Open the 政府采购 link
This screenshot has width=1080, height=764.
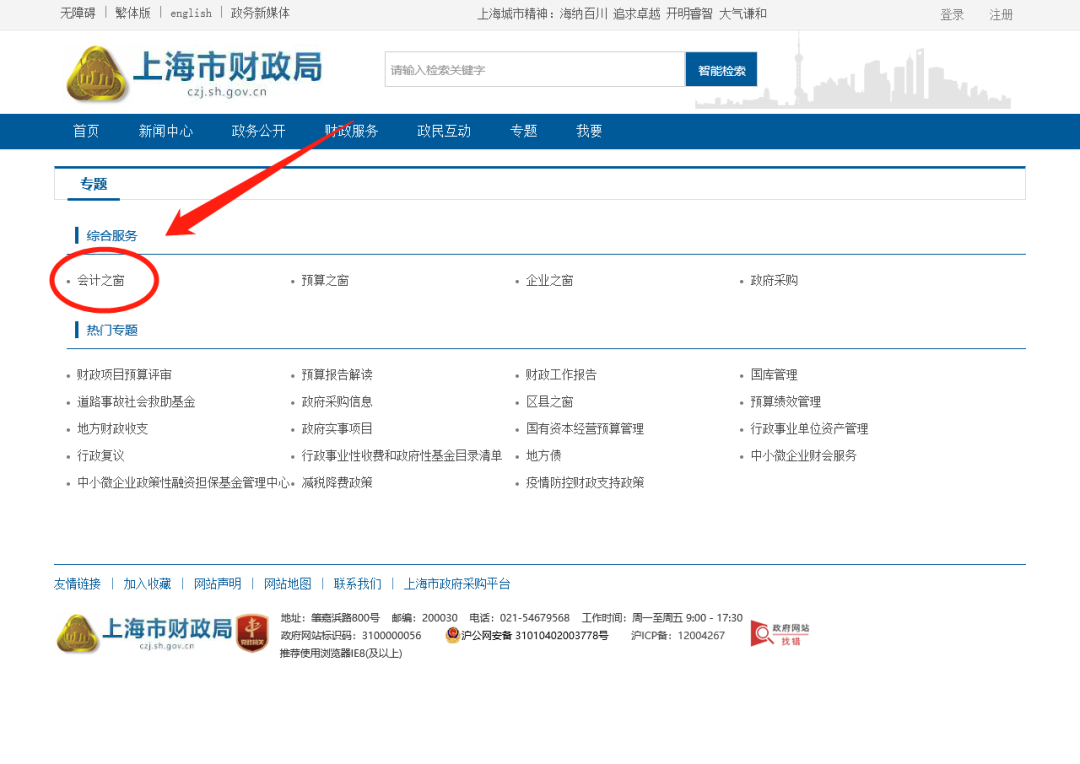[774, 280]
